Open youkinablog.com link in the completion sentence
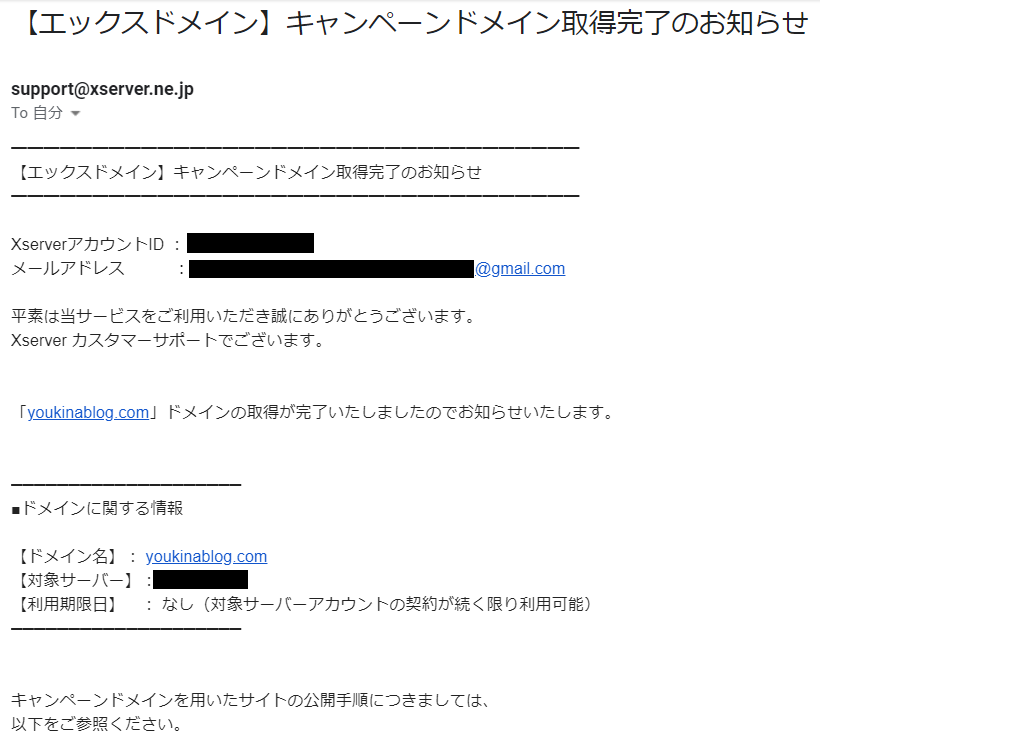This screenshot has width=1032, height=744. 88,412
